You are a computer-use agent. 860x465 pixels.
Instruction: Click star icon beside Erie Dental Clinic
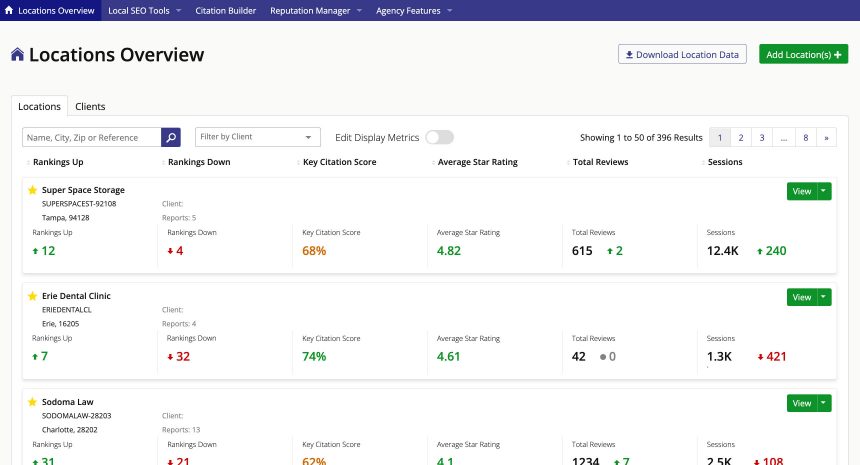32,296
